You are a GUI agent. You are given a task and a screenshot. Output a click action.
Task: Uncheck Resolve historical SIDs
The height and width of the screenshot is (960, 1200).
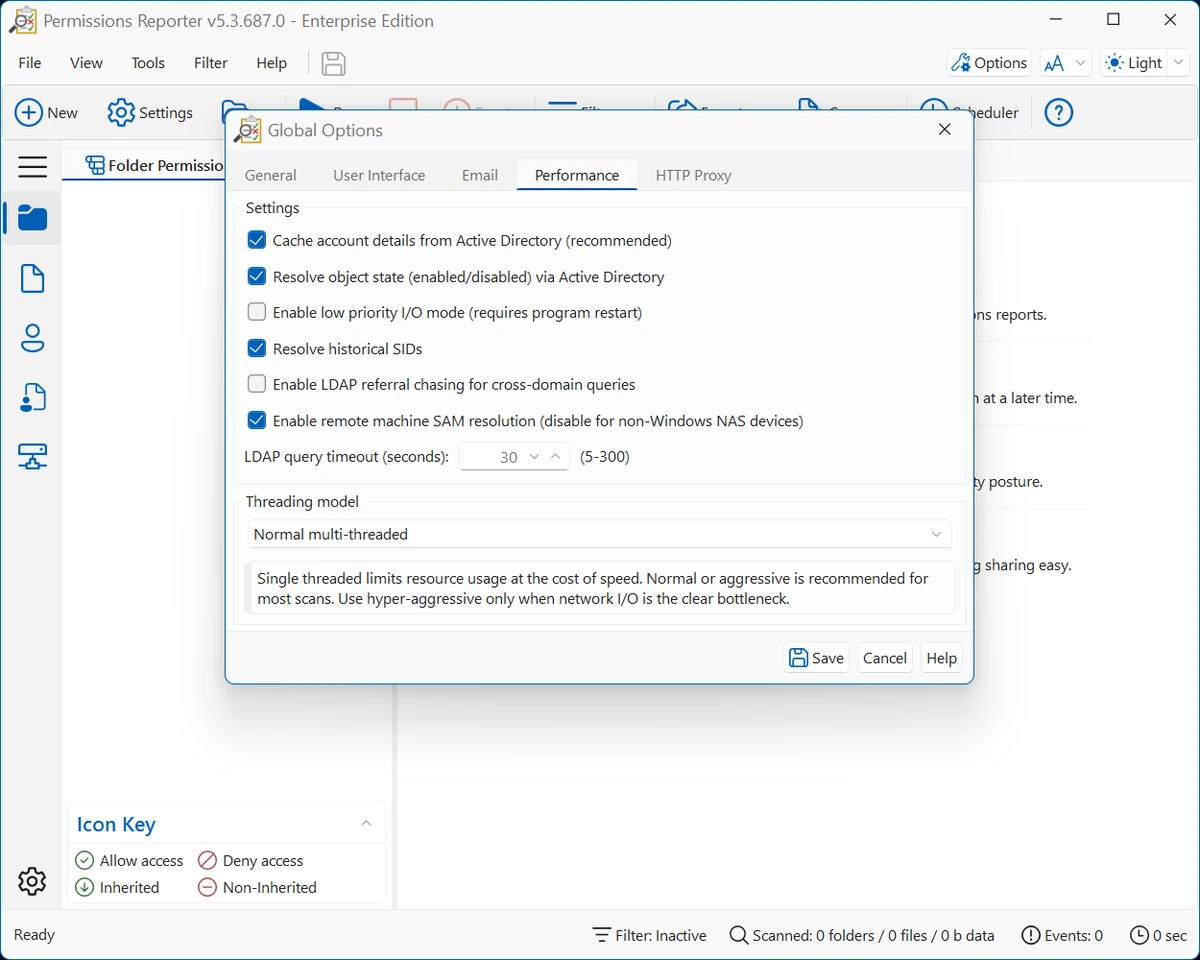tap(257, 348)
